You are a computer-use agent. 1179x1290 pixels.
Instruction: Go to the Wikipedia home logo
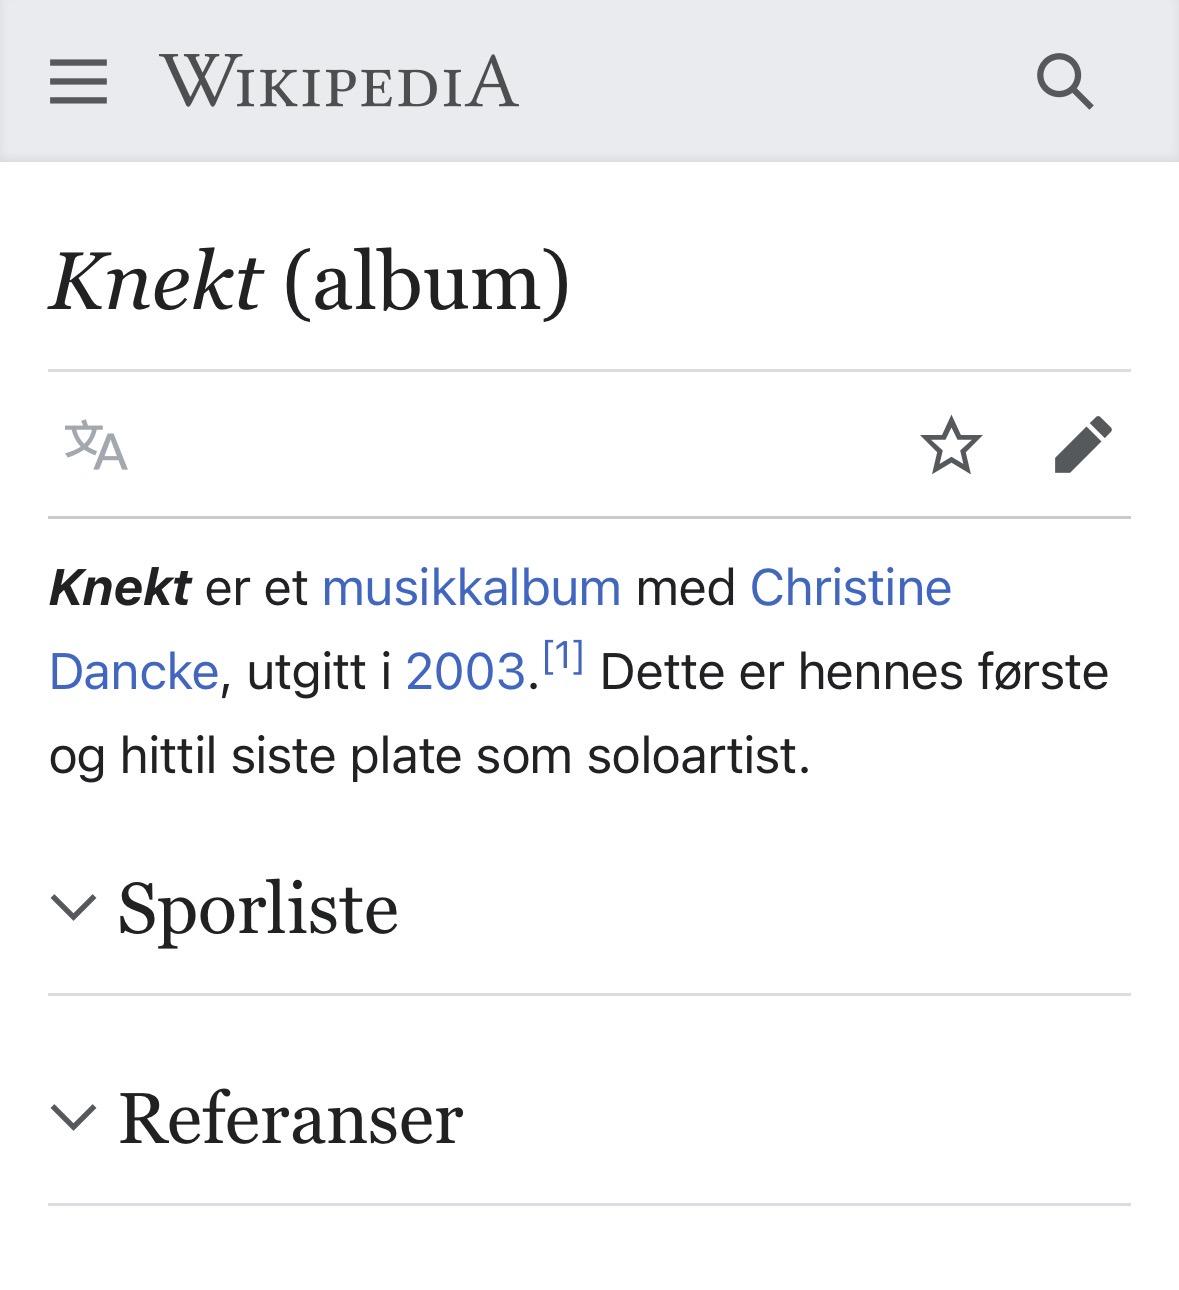click(339, 81)
